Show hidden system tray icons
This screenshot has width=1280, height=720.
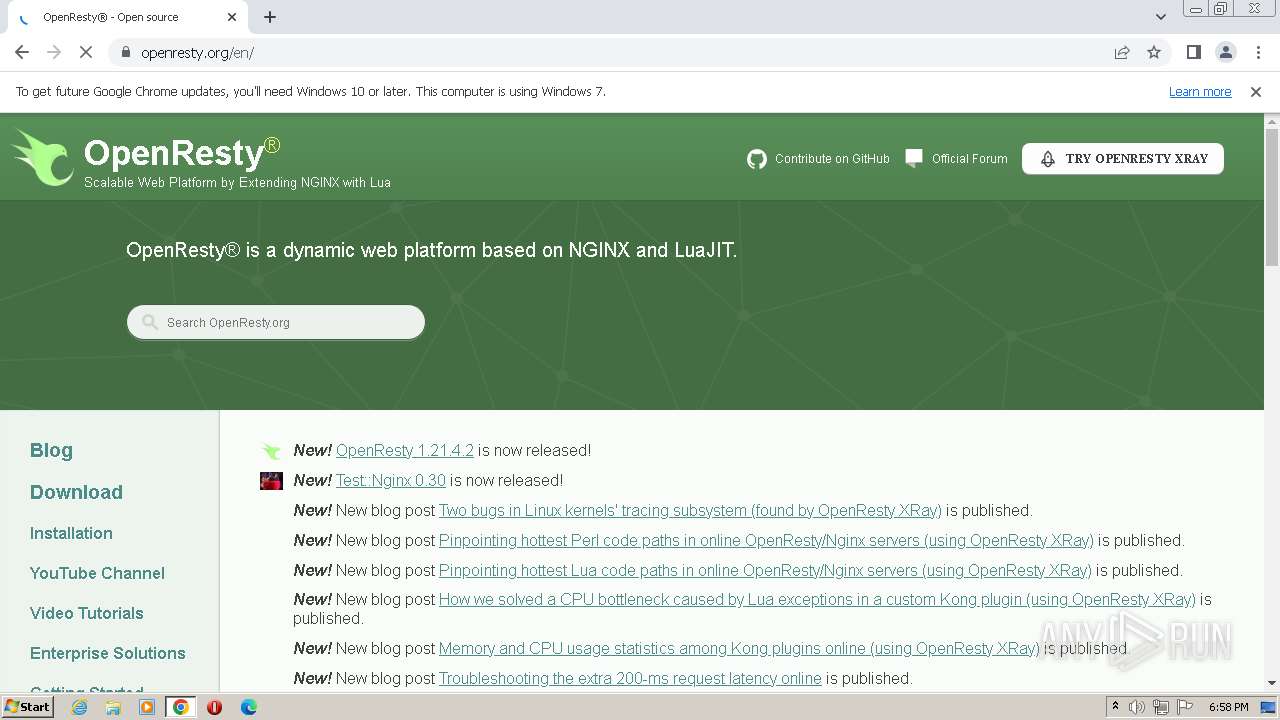[1115, 707]
